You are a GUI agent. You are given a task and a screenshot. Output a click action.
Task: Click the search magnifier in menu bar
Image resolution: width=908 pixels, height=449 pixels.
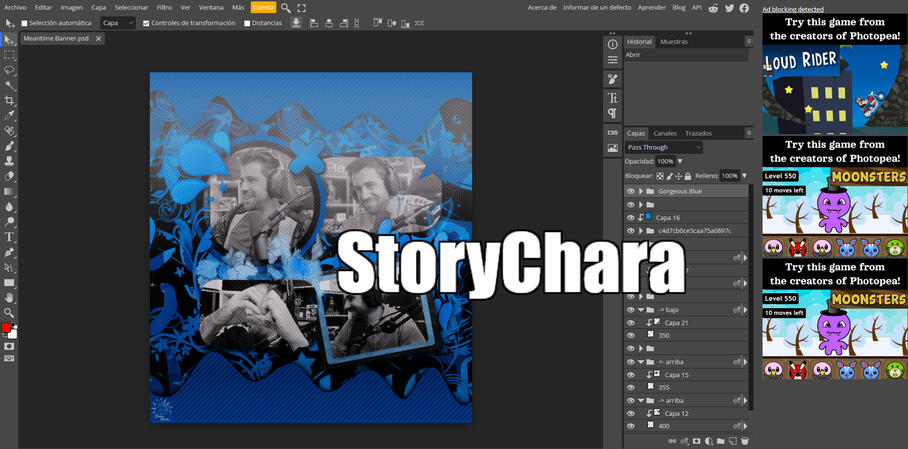pyautogui.click(x=286, y=8)
